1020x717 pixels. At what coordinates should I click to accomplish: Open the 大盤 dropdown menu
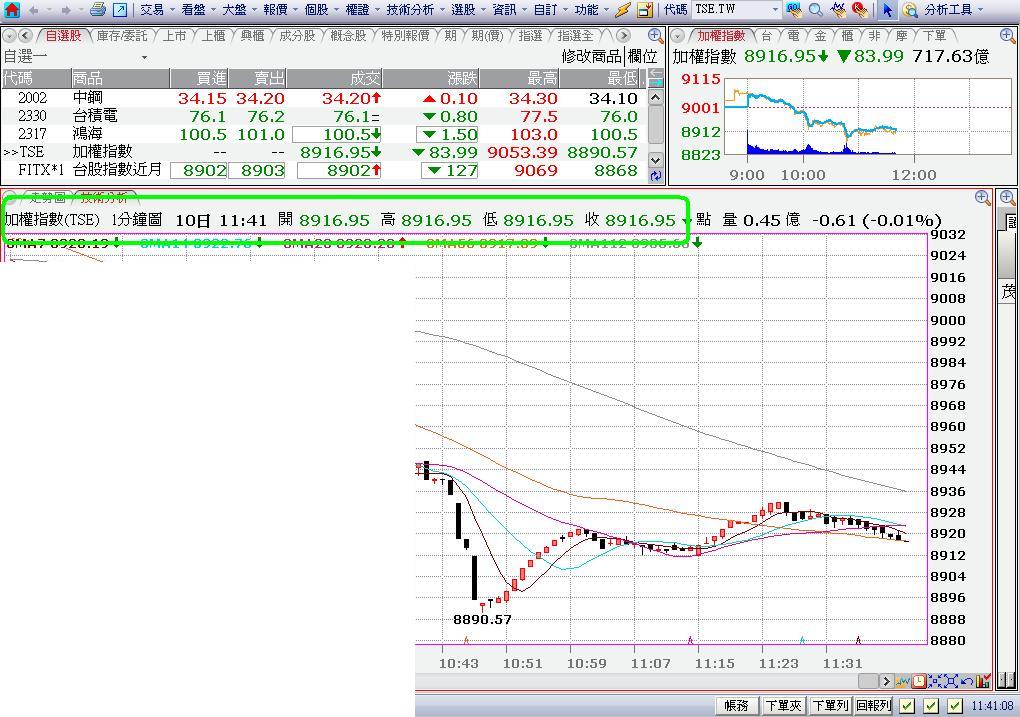(x=239, y=10)
